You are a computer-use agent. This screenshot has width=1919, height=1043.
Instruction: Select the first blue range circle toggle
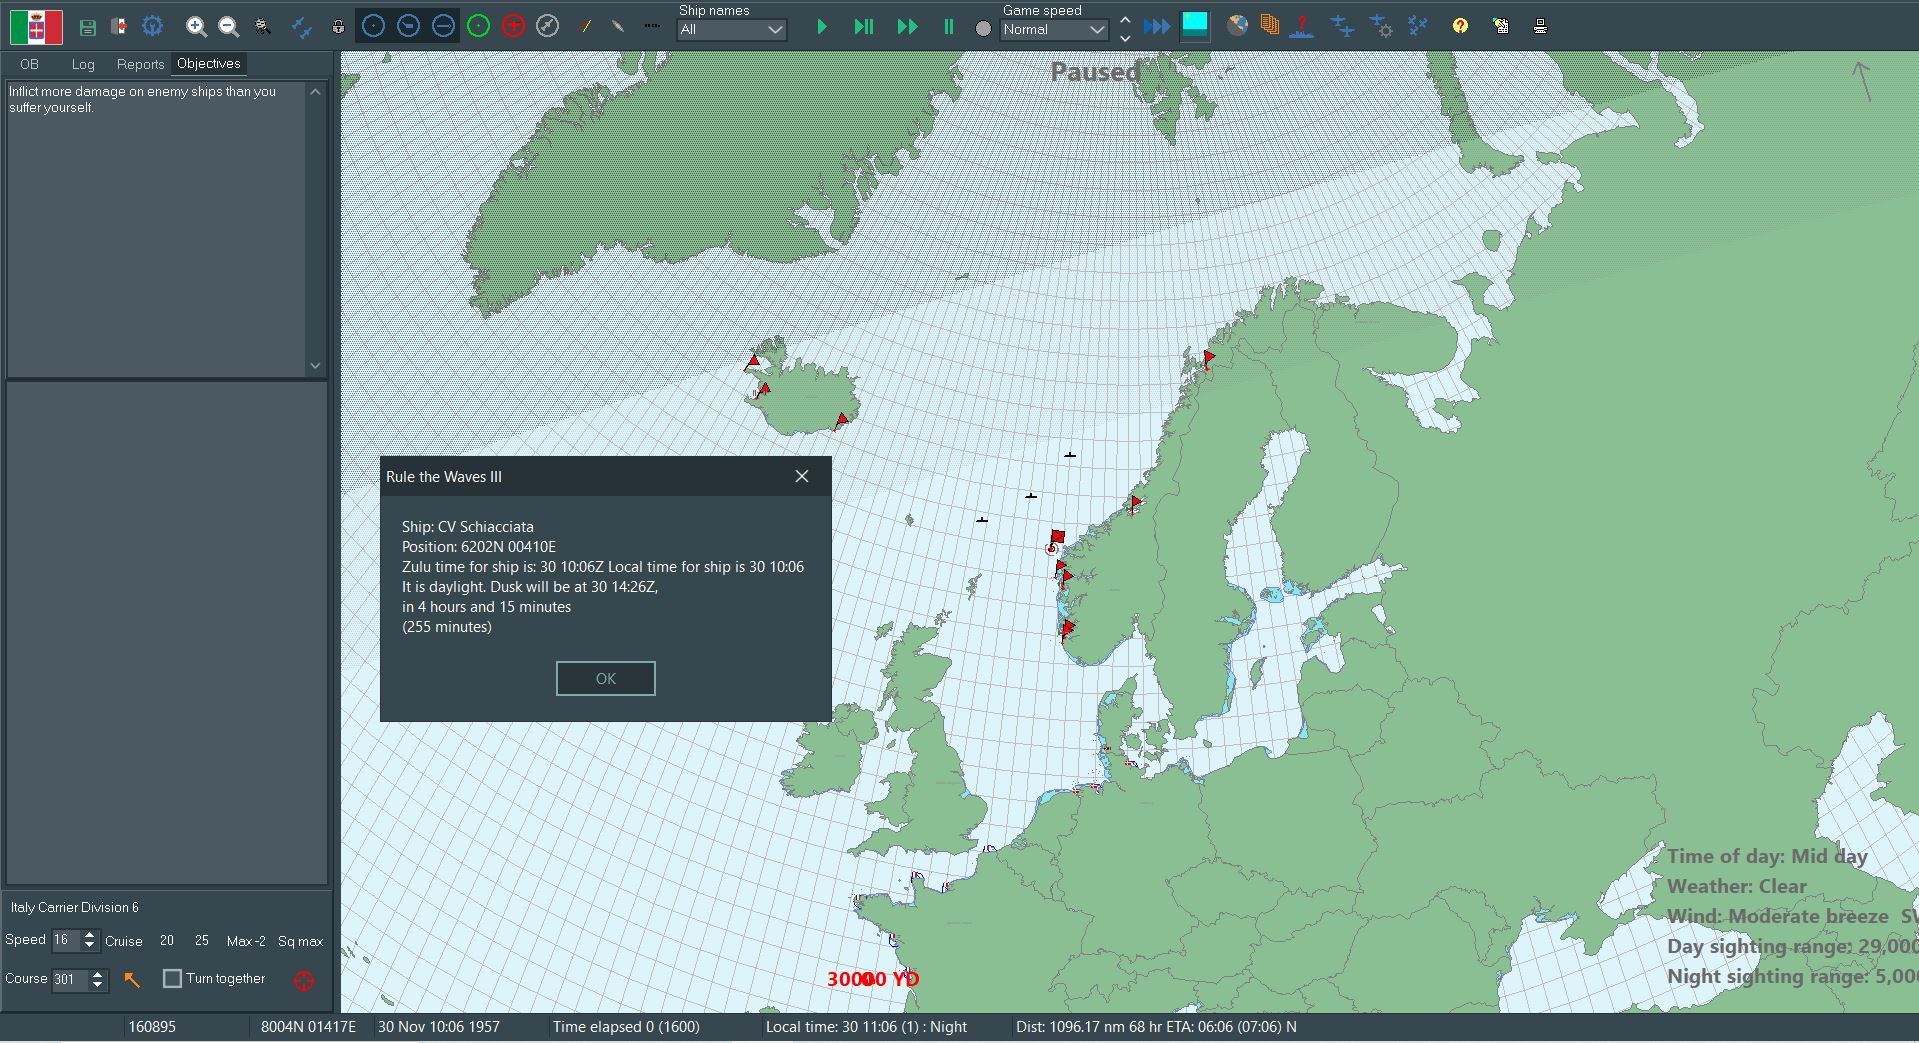point(373,27)
